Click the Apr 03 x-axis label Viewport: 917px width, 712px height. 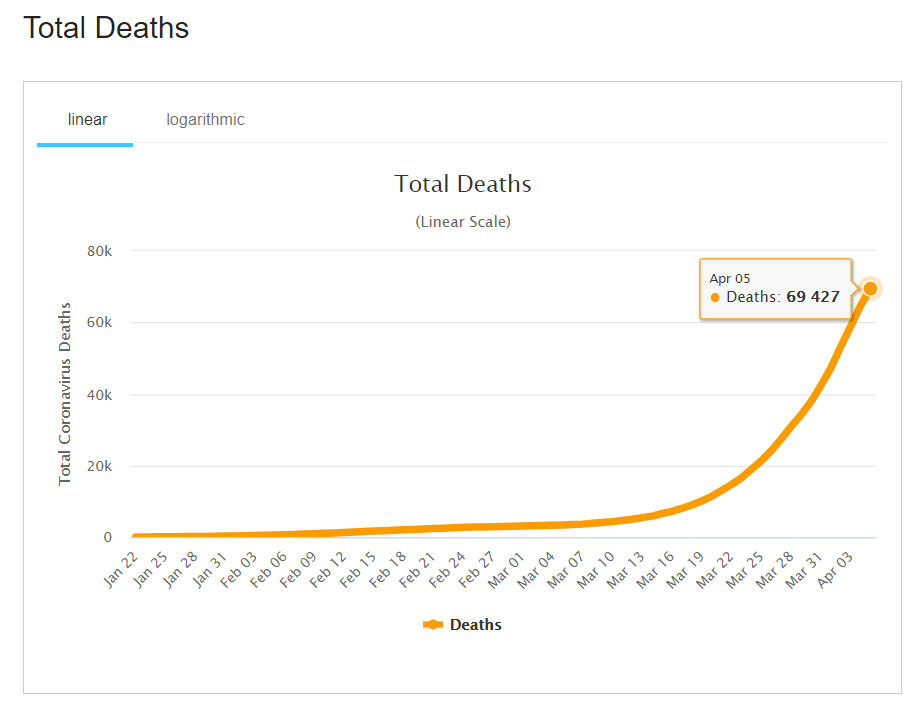point(835,568)
